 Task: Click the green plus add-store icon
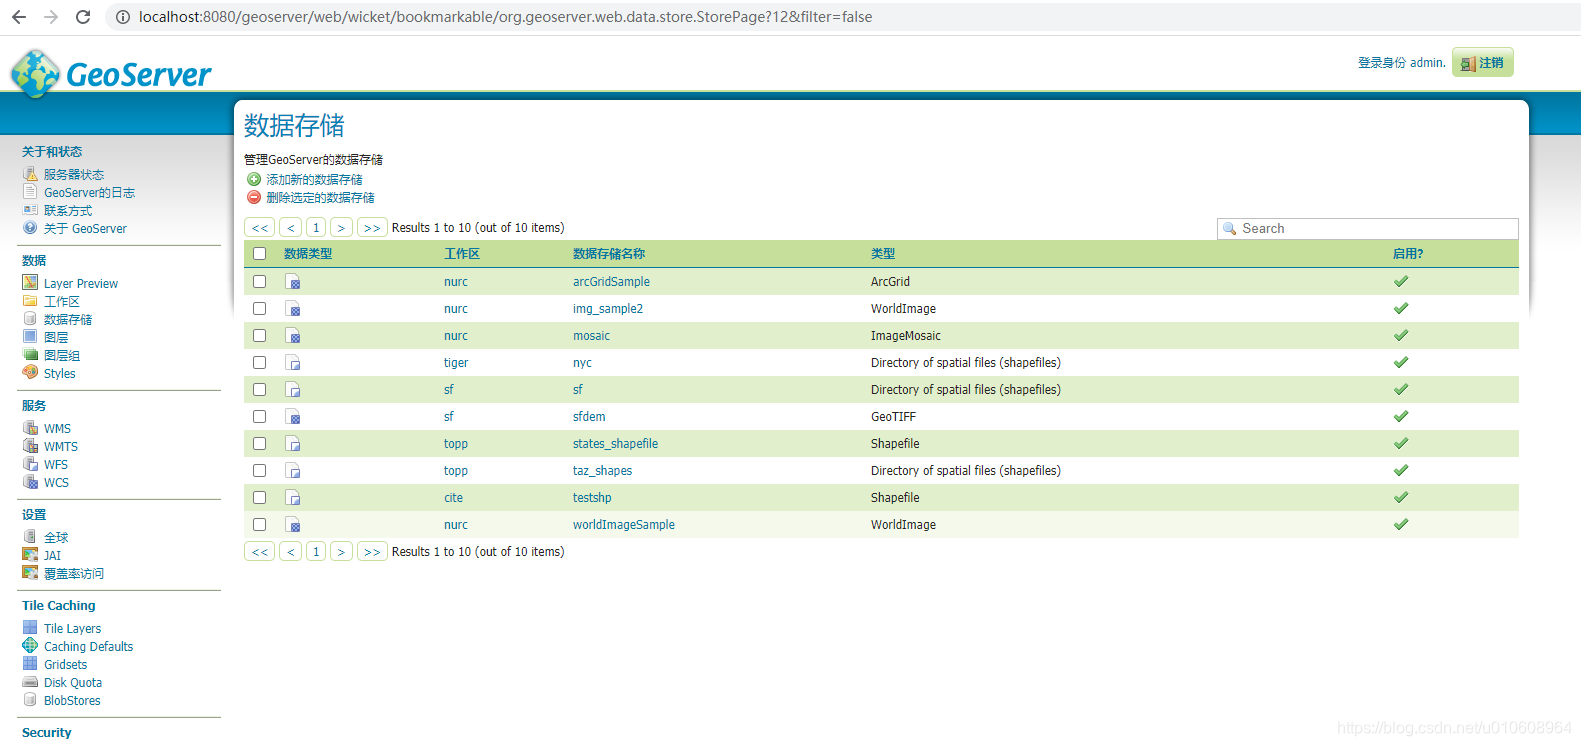(254, 179)
